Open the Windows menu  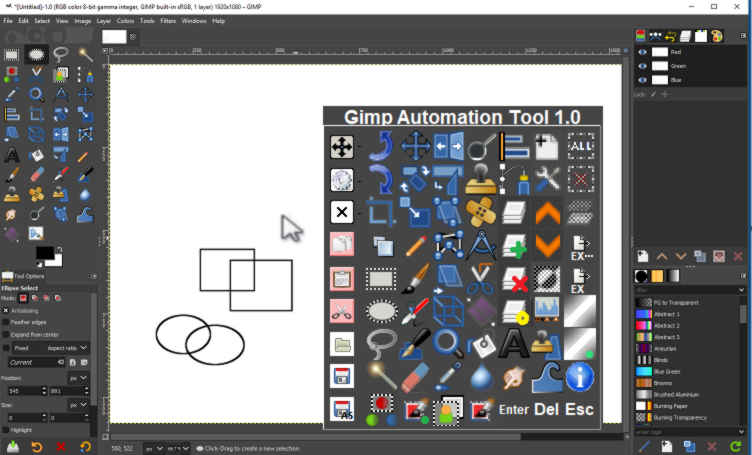click(x=194, y=21)
